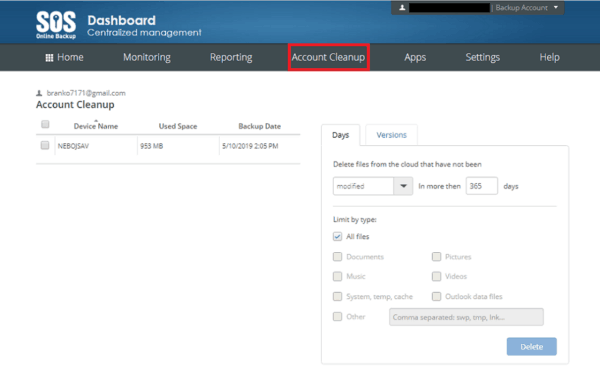
Task: Click the SOS Online Backup logo
Action: coord(56,25)
